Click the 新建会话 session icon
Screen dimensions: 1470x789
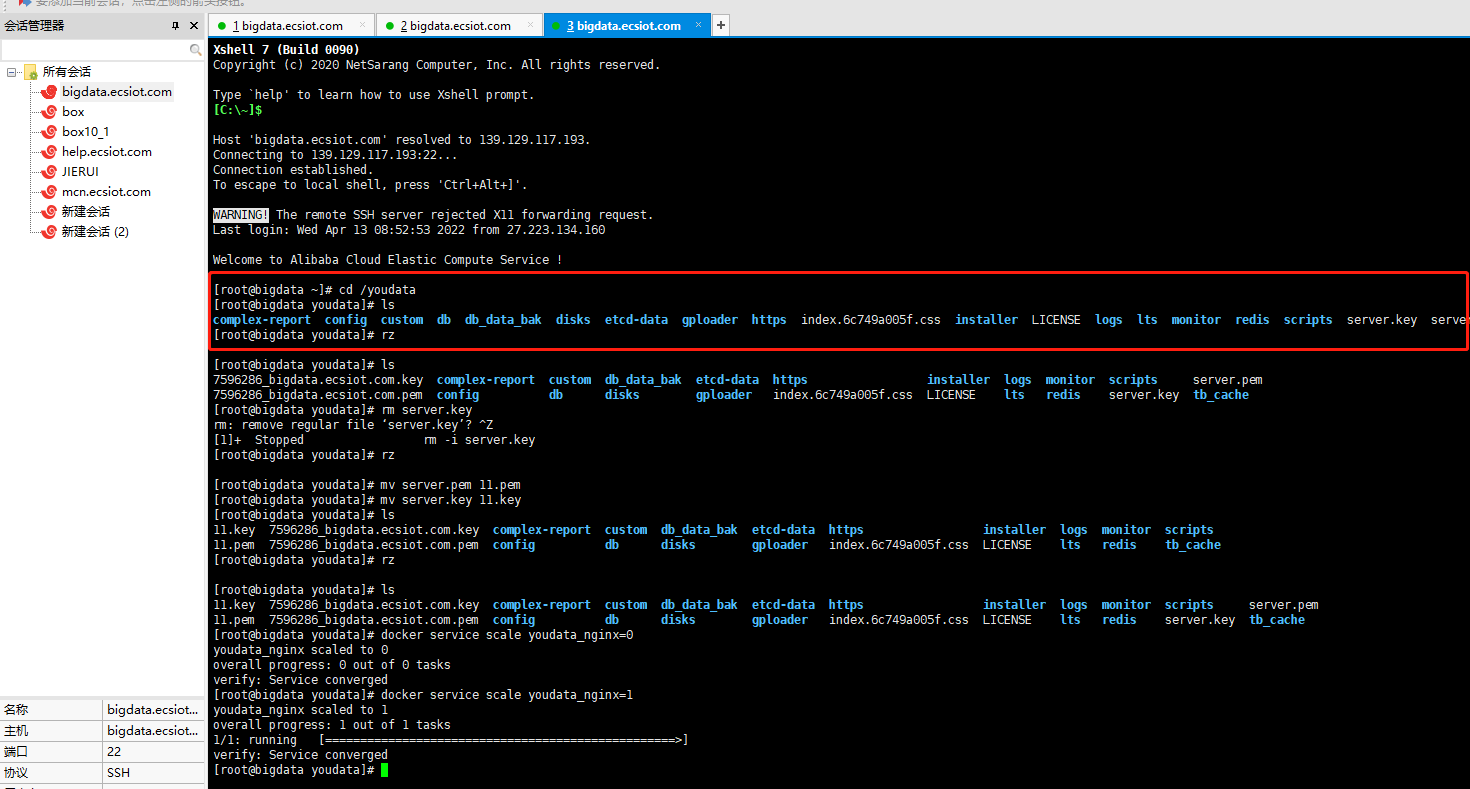coord(49,212)
